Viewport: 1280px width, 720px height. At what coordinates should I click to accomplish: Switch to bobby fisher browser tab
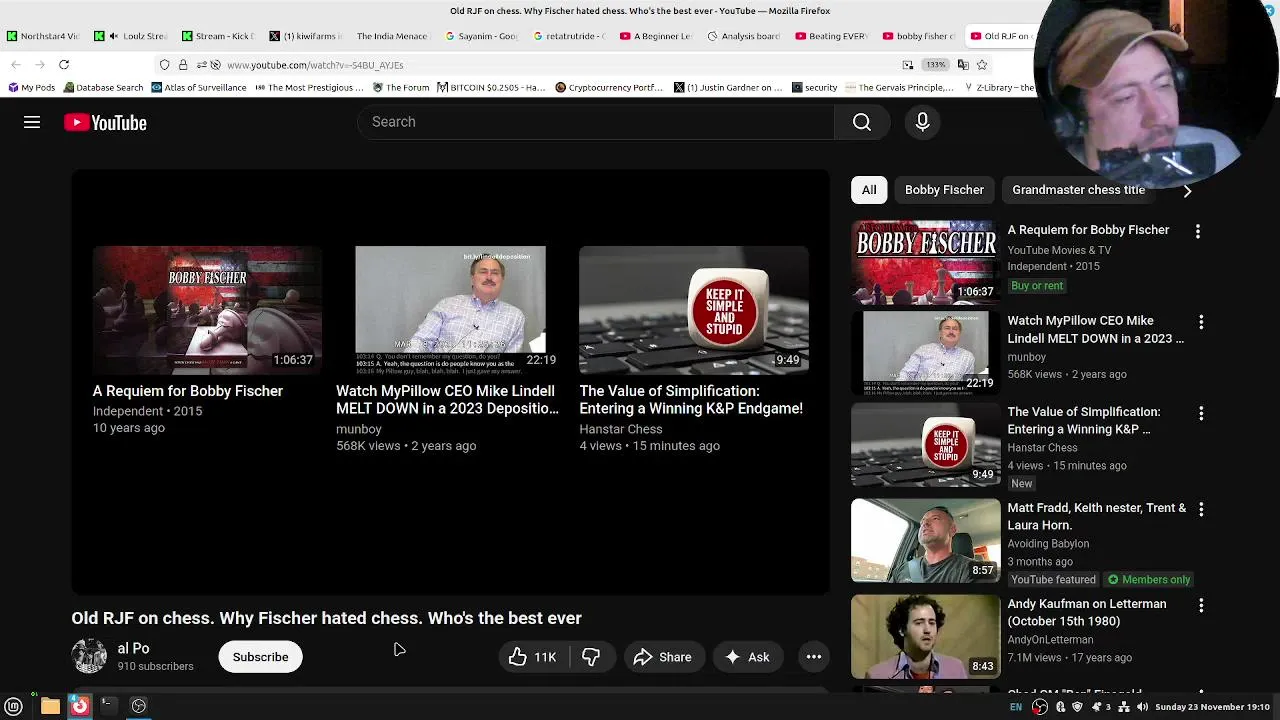coord(919,36)
